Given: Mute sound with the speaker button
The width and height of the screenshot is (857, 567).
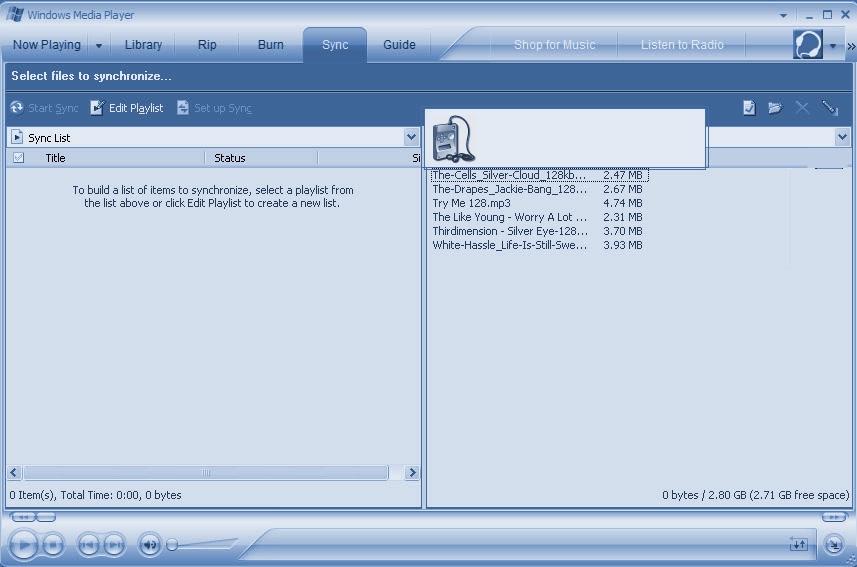Looking at the screenshot, I should (x=149, y=545).
